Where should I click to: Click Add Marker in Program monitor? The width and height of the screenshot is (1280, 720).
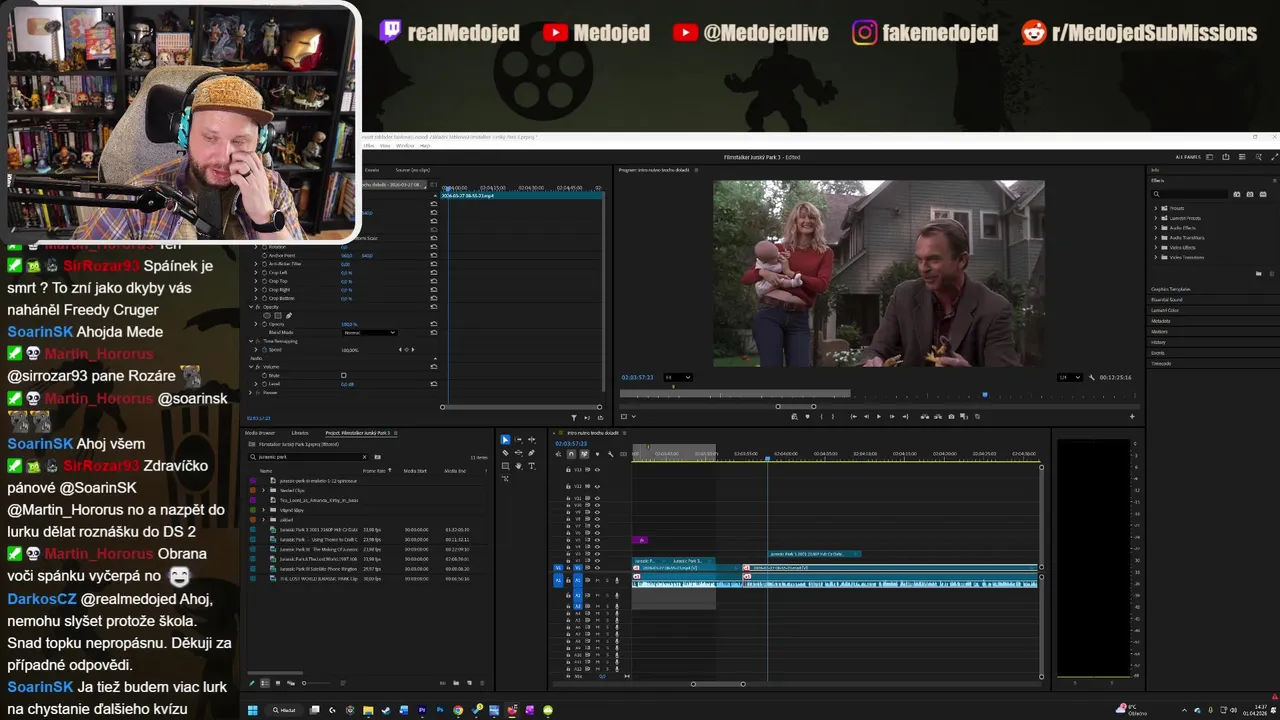click(x=807, y=416)
